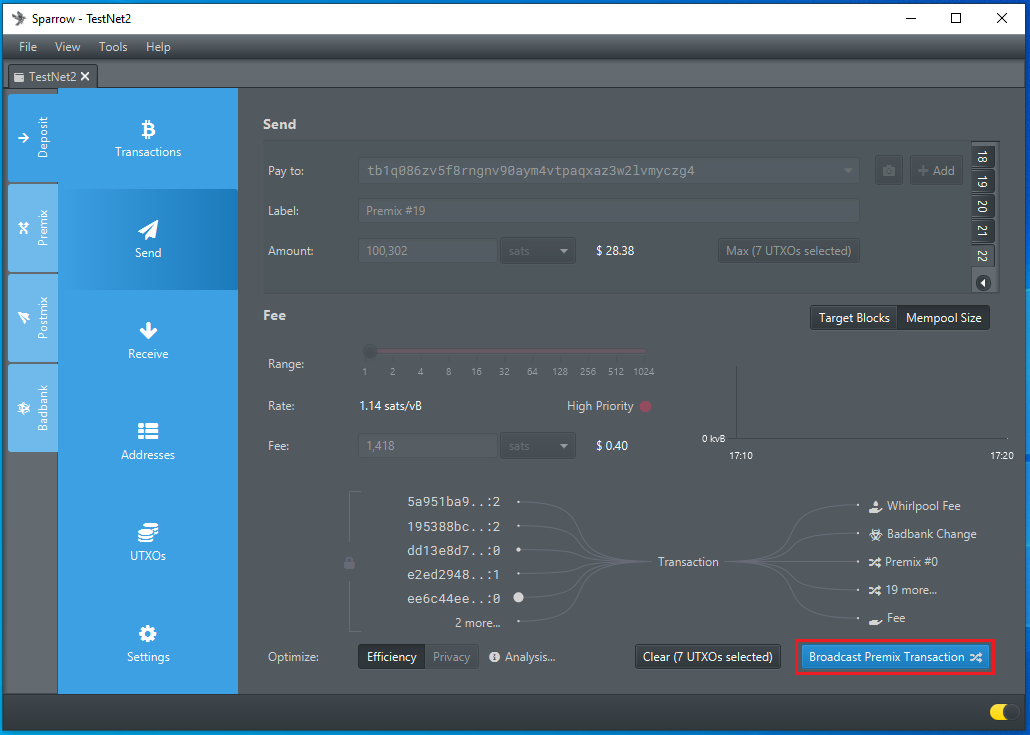Screen dimensions: 1030x735
Task: Click Max (7 UTXOs selected) button
Action: (x=788, y=251)
